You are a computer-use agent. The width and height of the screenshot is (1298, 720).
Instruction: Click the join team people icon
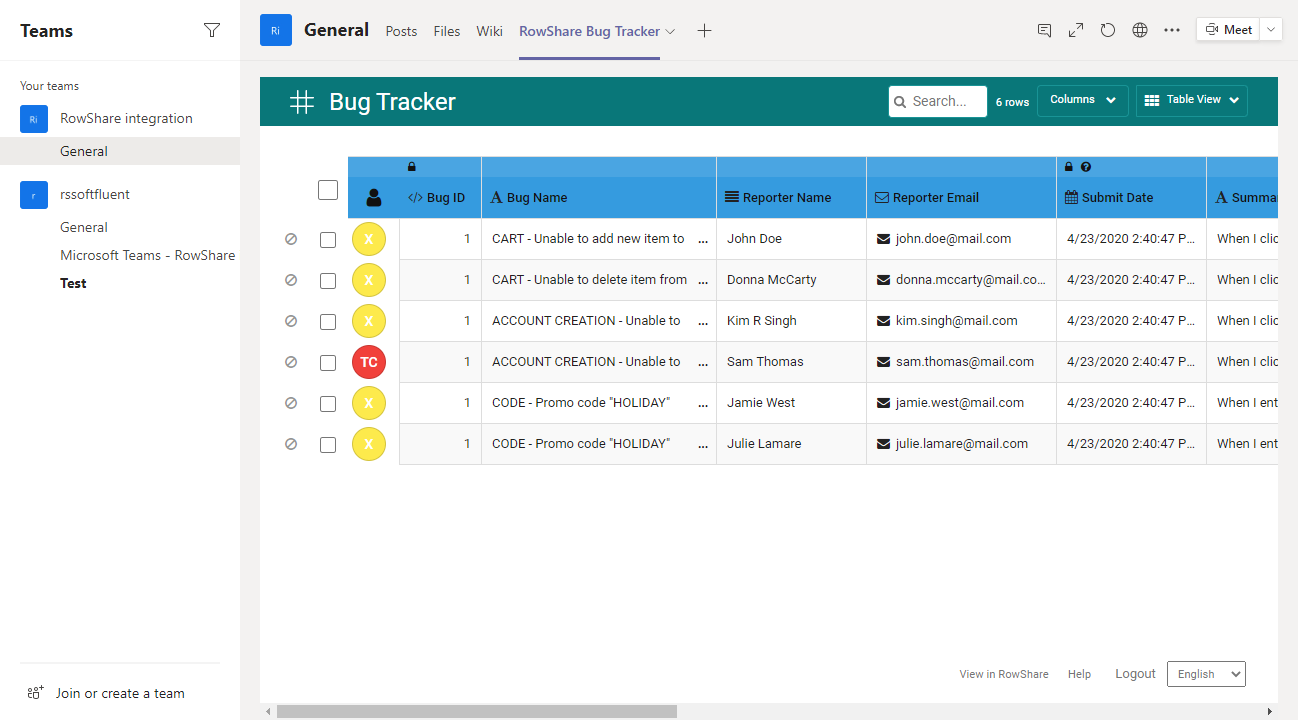point(36,693)
